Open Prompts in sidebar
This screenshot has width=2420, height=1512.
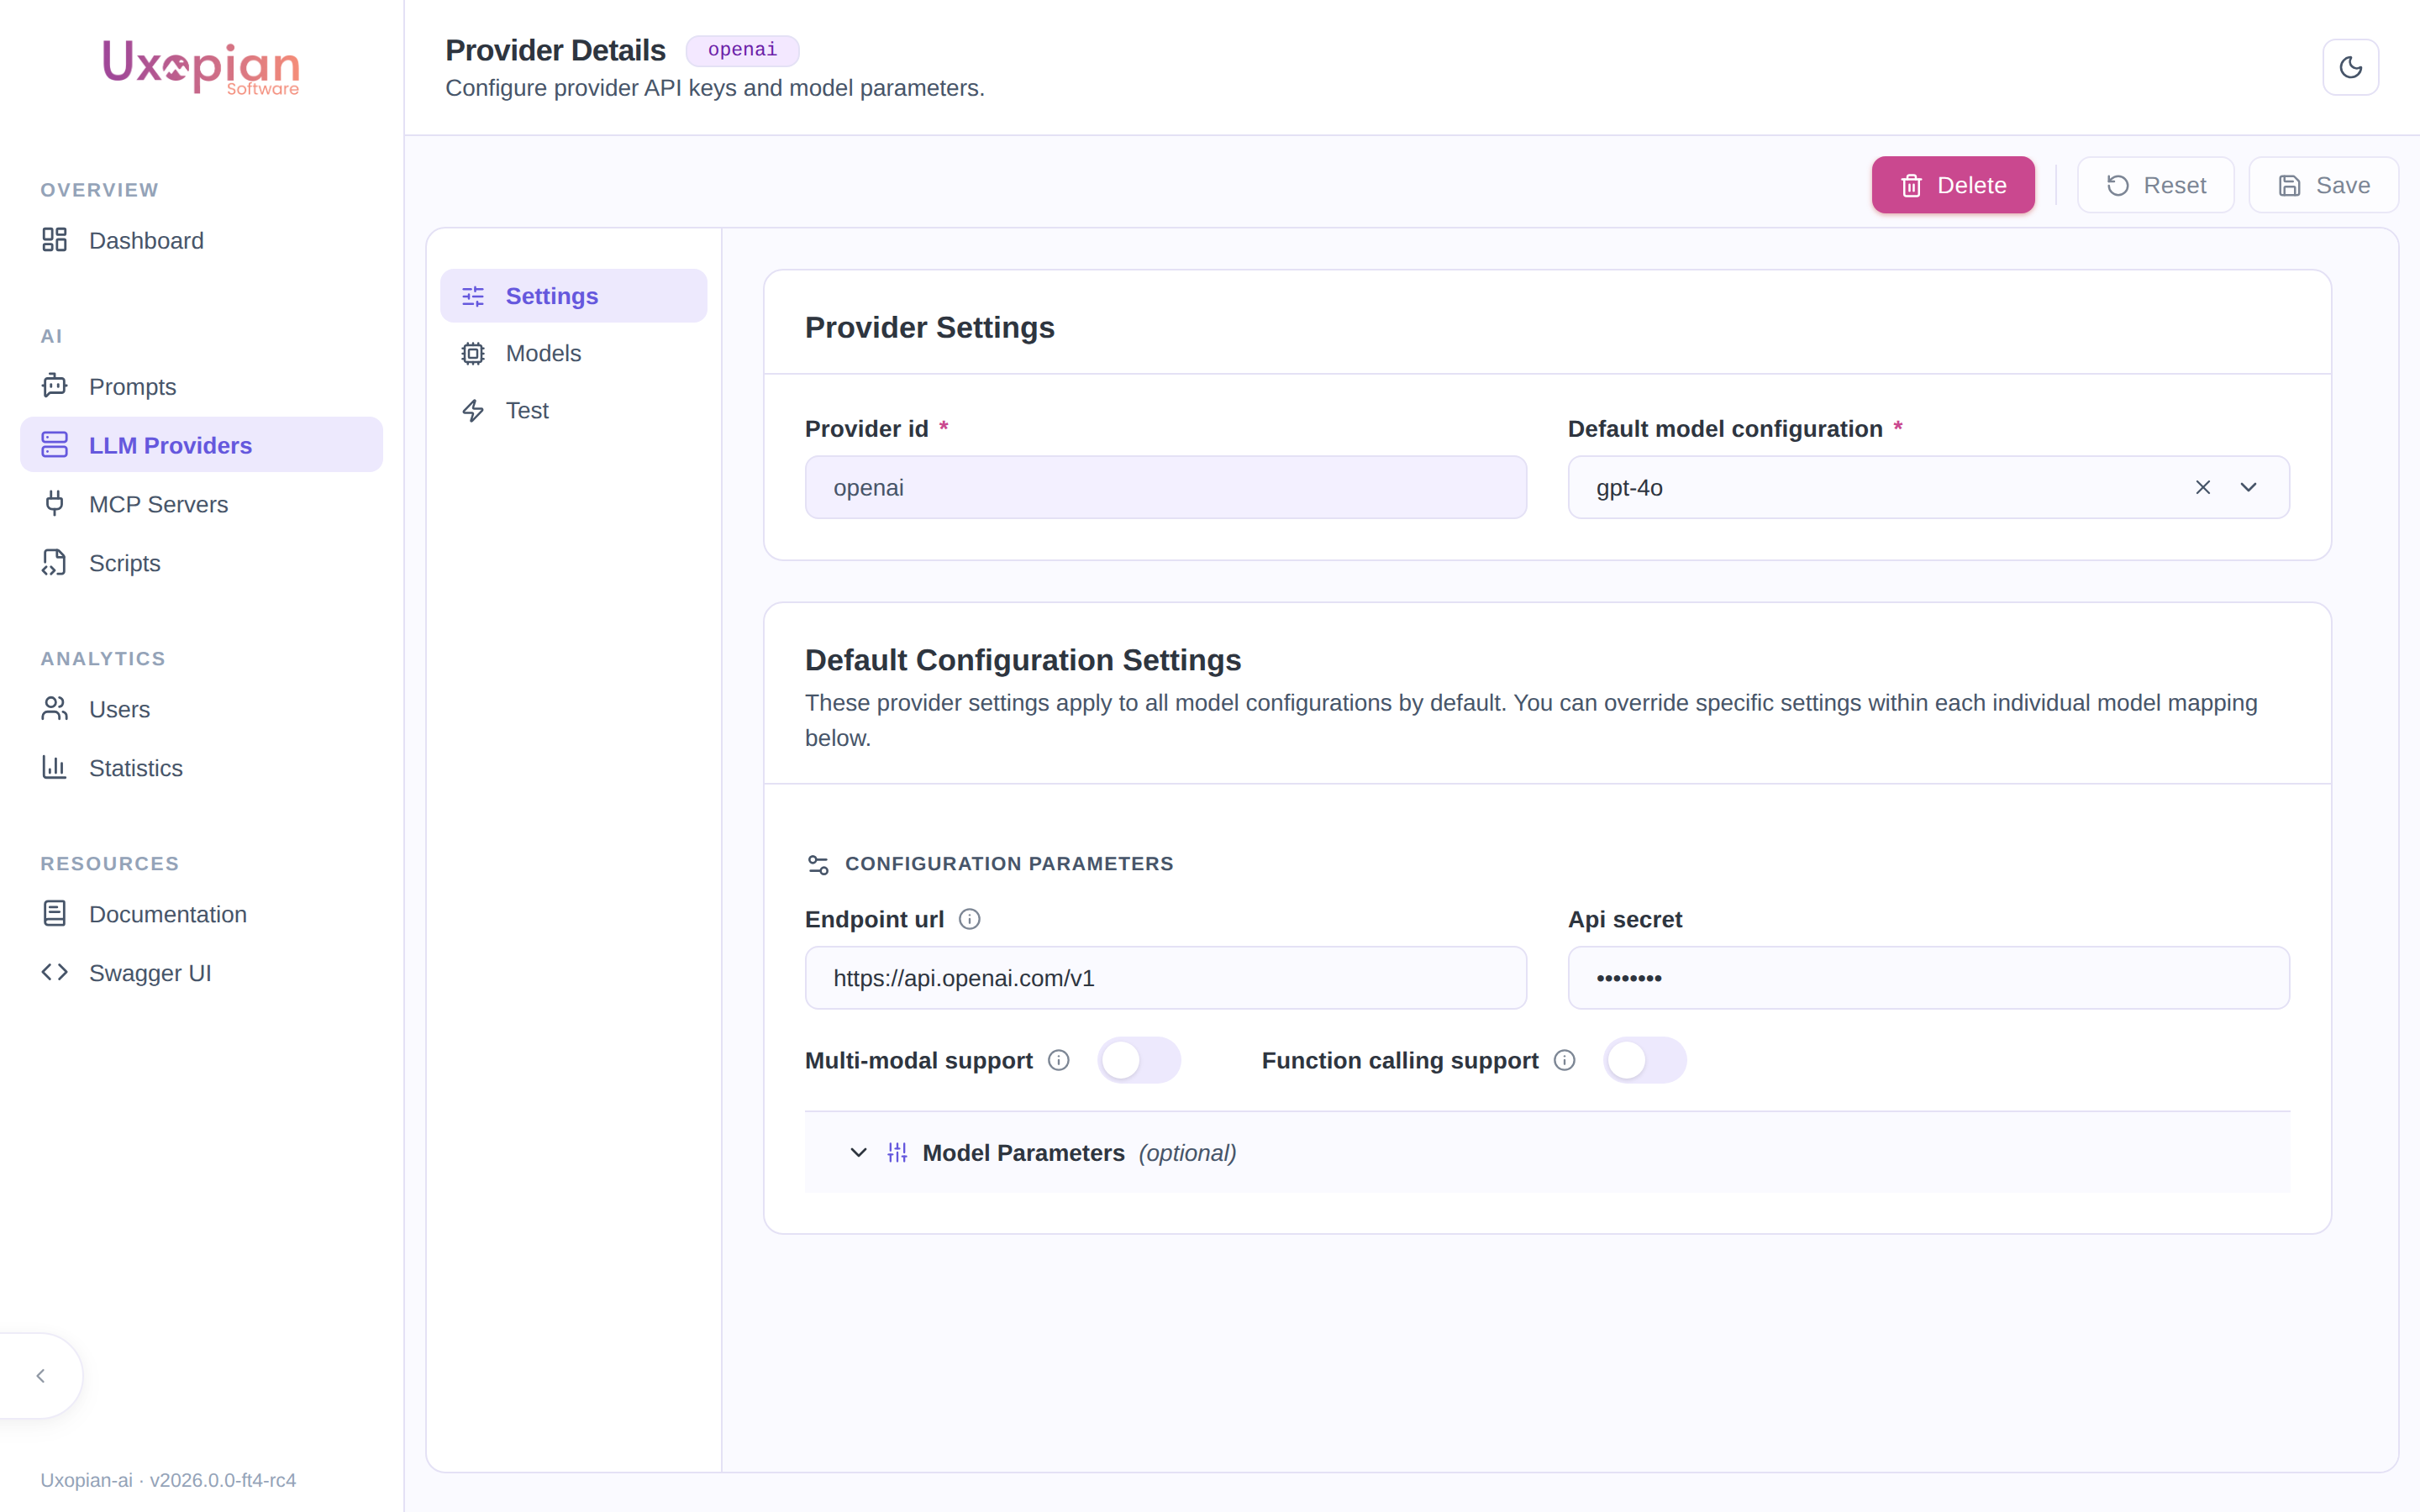point(201,386)
